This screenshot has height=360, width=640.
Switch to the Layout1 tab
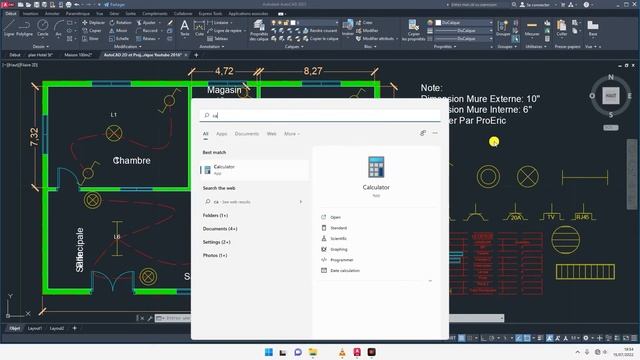[x=35, y=328]
